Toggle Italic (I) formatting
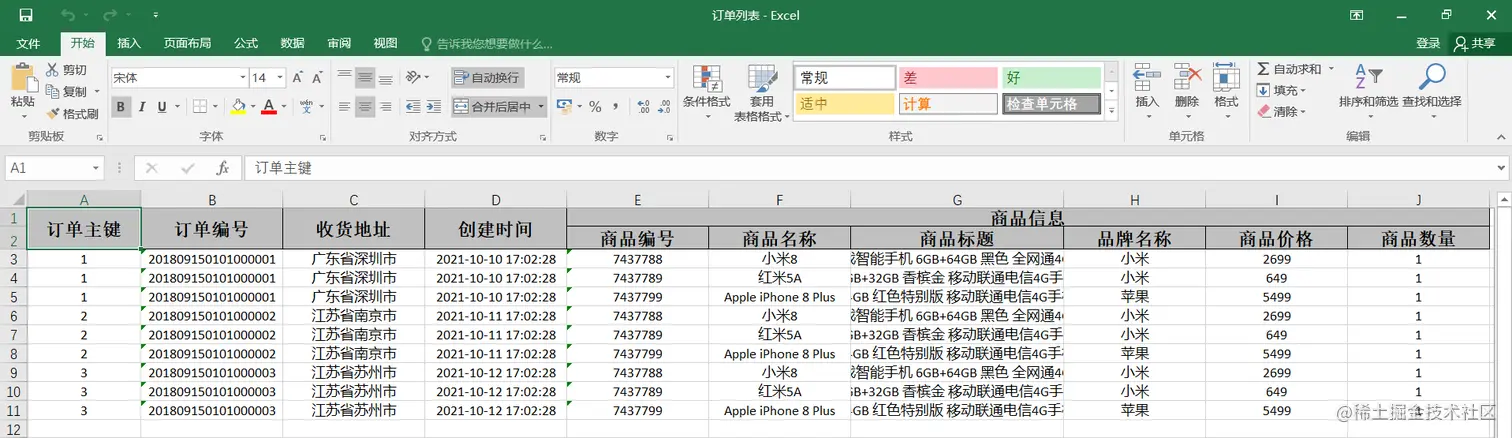 [141, 106]
